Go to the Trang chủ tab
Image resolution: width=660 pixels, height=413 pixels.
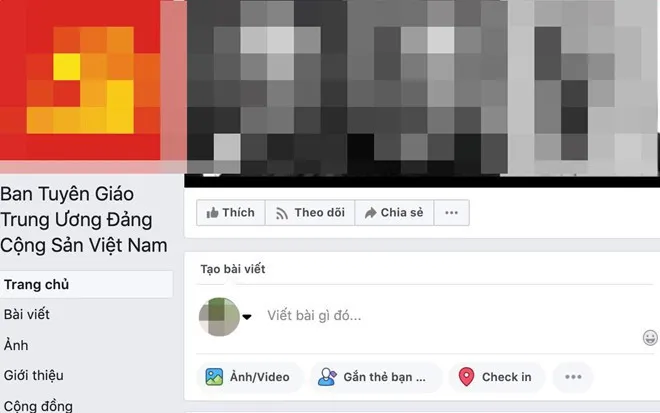tap(86, 285)
